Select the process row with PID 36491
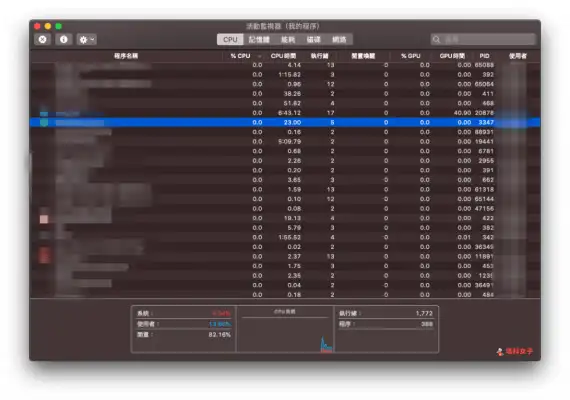This screenshot has width=570, height=400. point(285,285)
